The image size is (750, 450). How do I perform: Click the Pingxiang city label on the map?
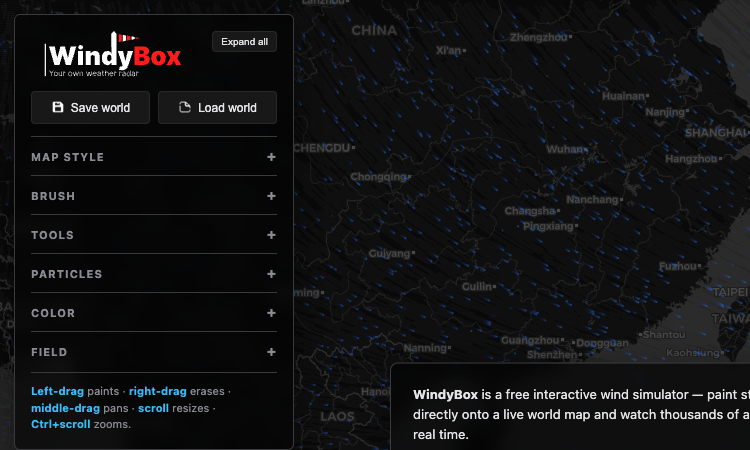coord(548,226)
